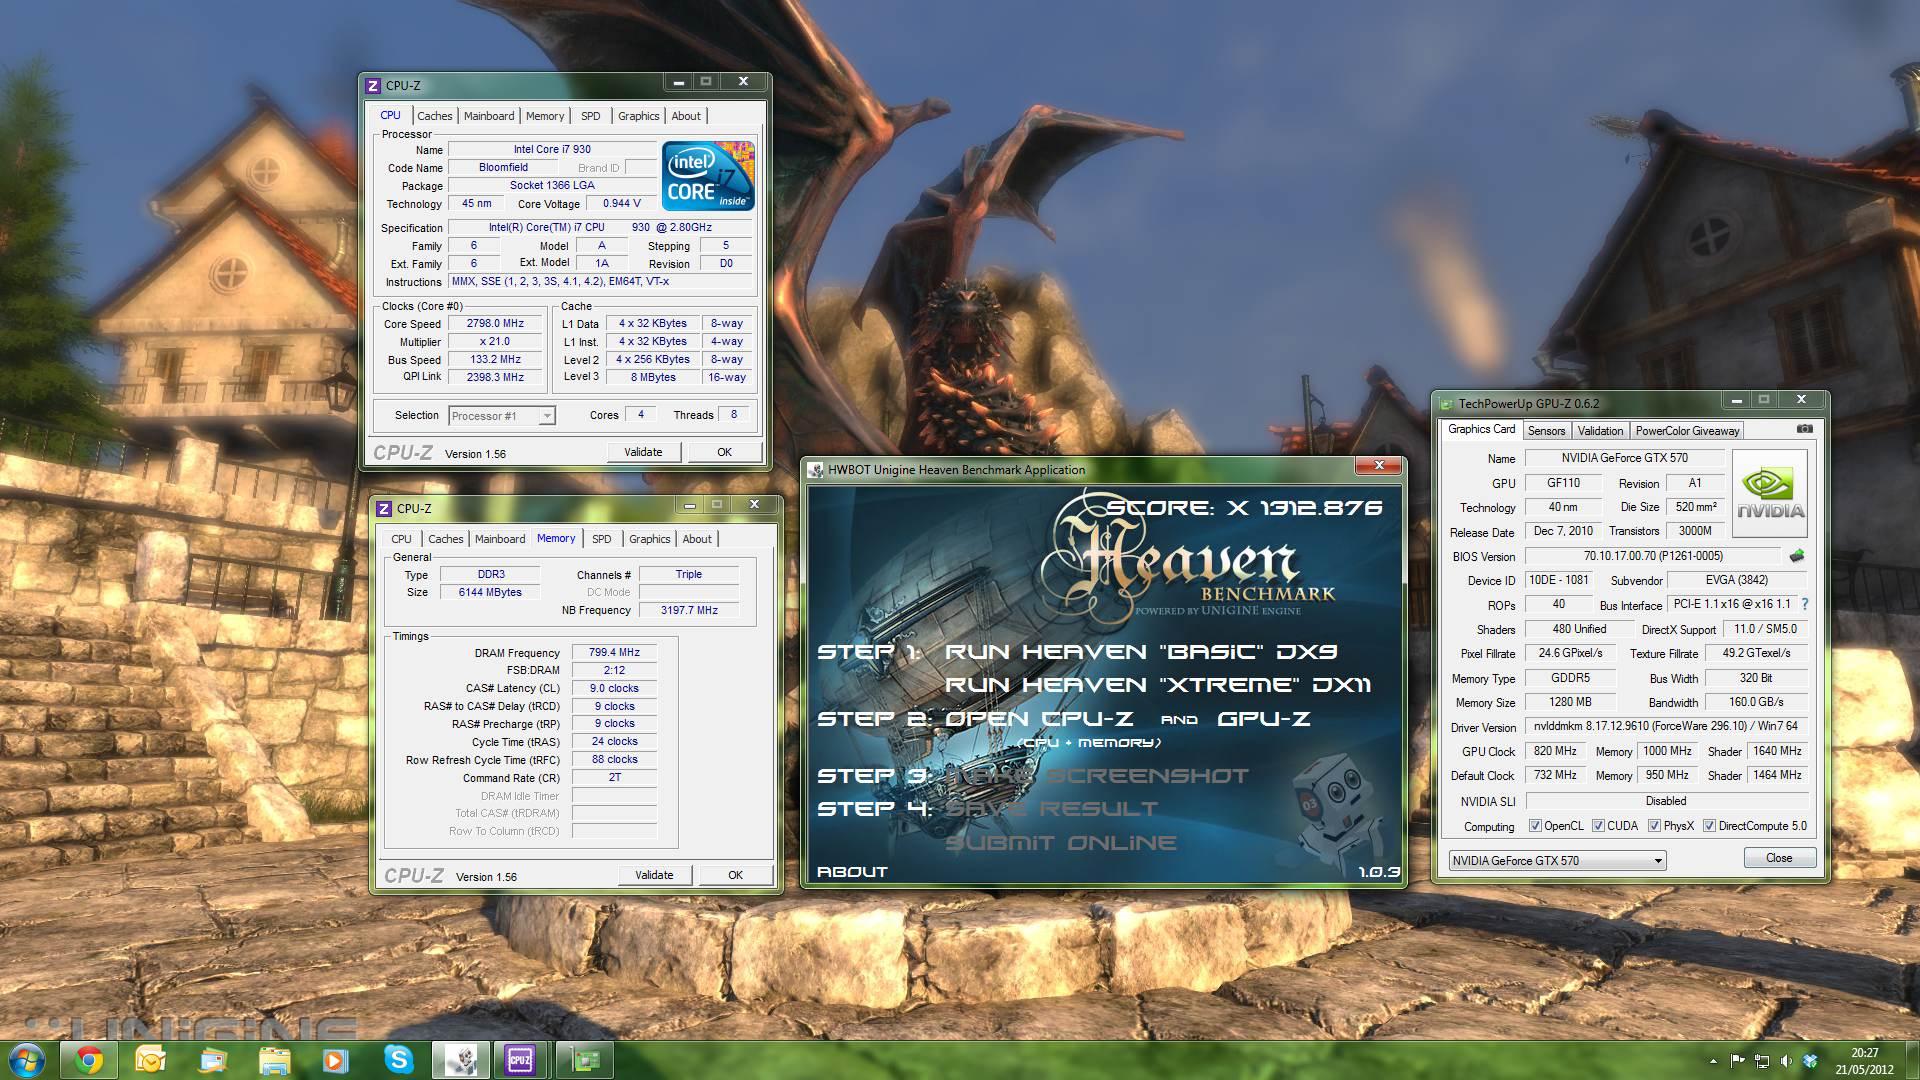
Task: Open SPD tab in lower CPU-Z window
Action: coord(601,539)
